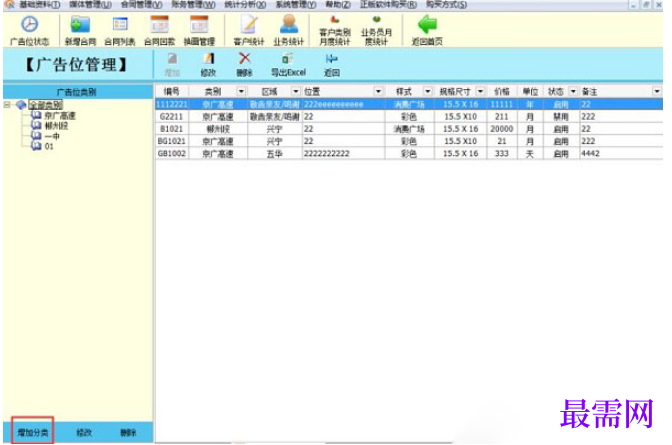Click the 五华 region cell

[x=274, y=153]
